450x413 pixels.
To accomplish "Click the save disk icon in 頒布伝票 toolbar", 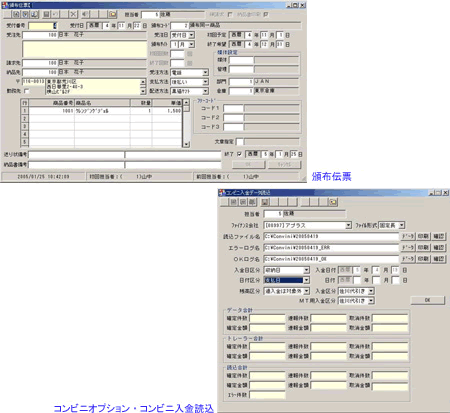I will tap(46, 14).
